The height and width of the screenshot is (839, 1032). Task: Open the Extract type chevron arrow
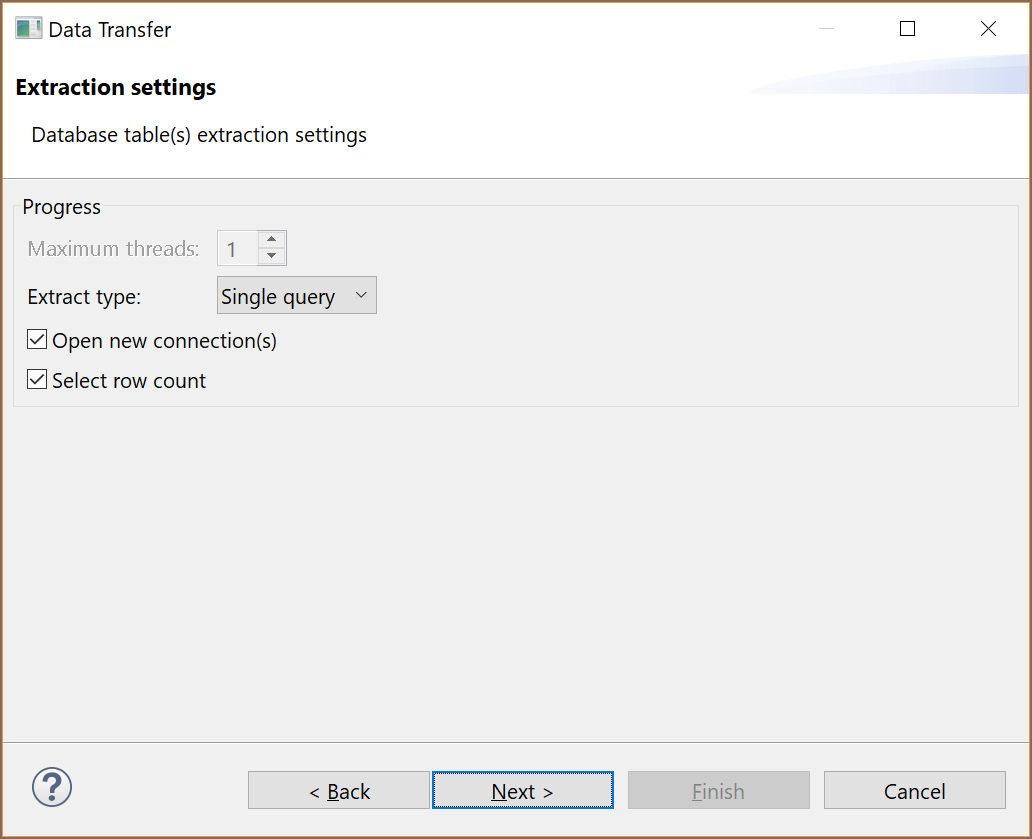361,296
